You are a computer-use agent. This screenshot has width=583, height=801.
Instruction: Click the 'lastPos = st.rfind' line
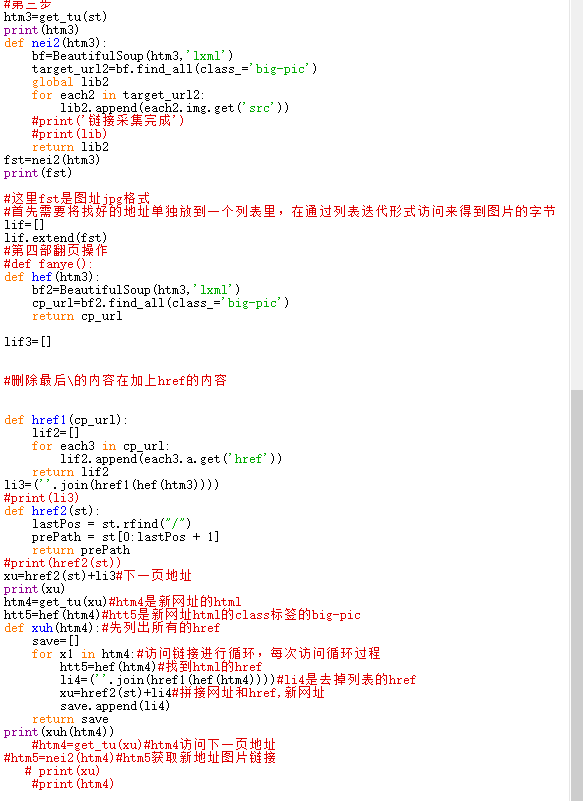click(111, 524)
